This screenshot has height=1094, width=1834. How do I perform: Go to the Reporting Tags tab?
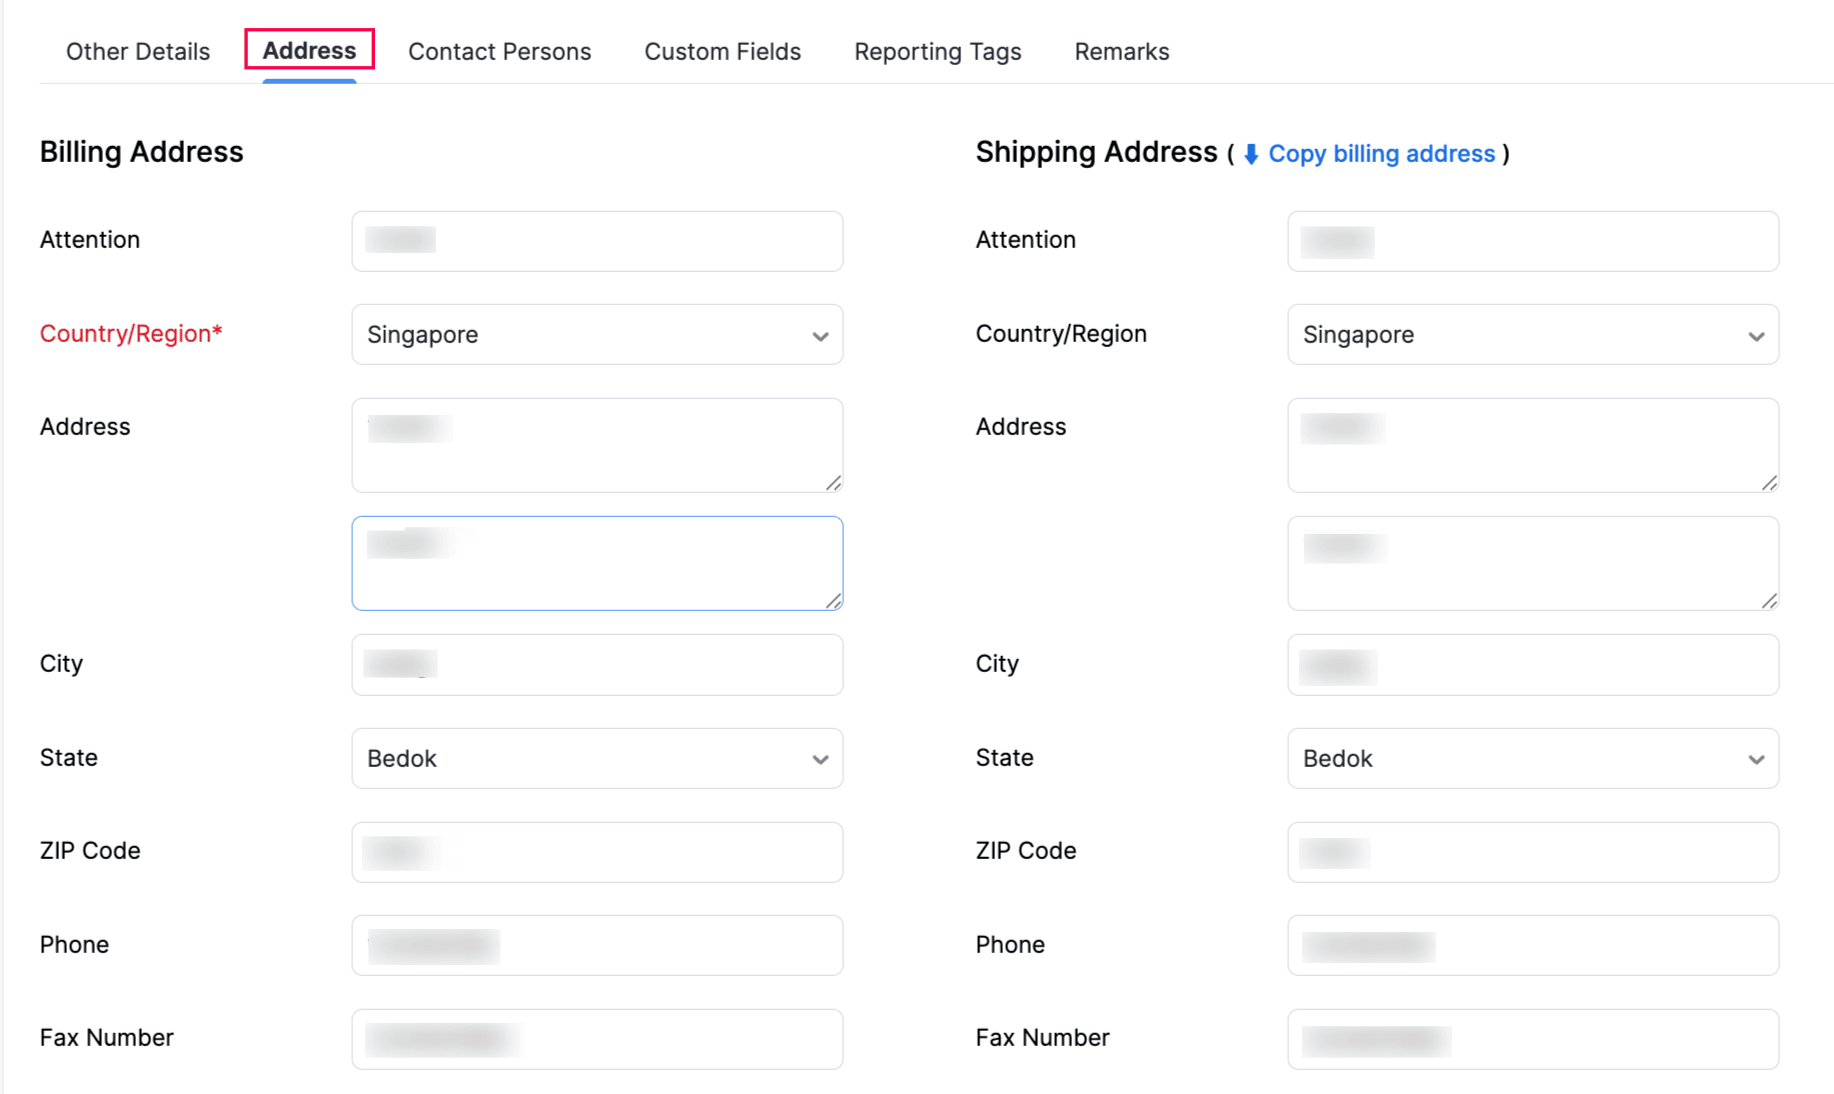[x=937, y=51]
